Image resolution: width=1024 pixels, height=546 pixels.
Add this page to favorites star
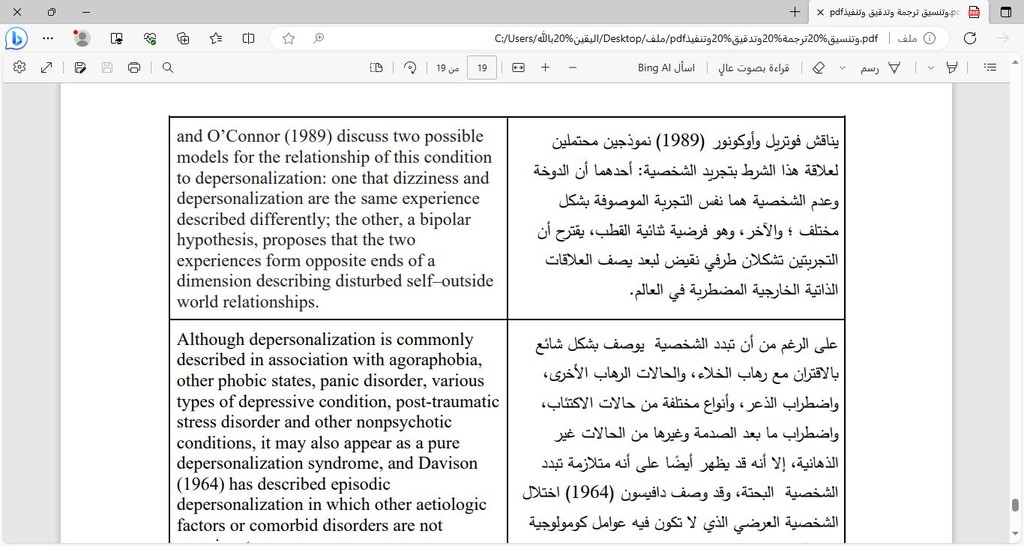(x=288, y=39)
